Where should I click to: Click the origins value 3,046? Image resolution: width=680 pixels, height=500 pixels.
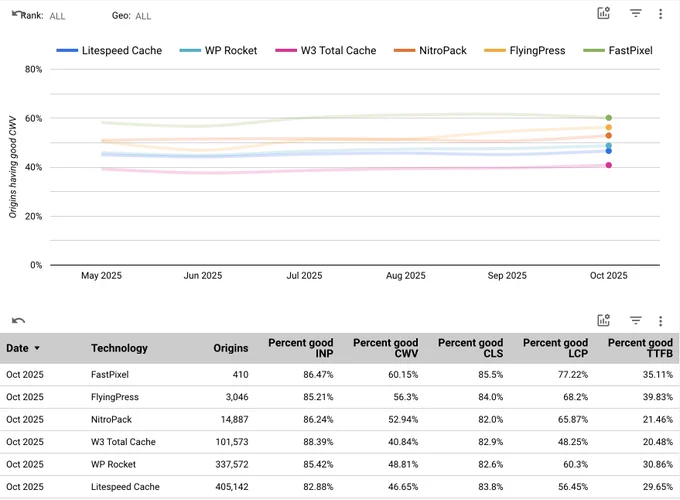(x=237, y=397)
